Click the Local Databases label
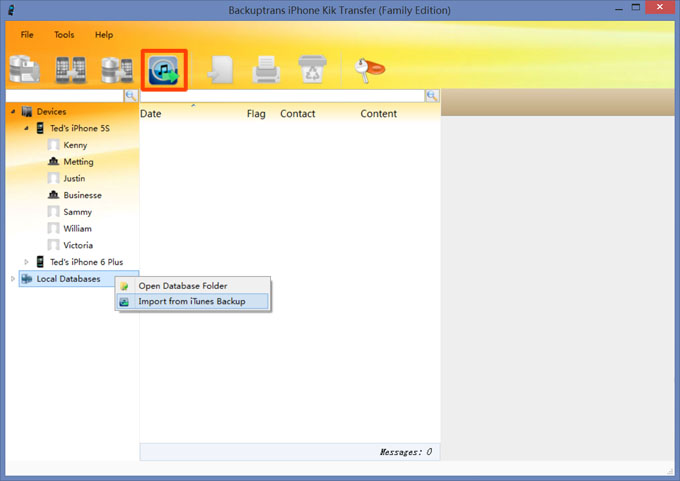 coord(69,279)
